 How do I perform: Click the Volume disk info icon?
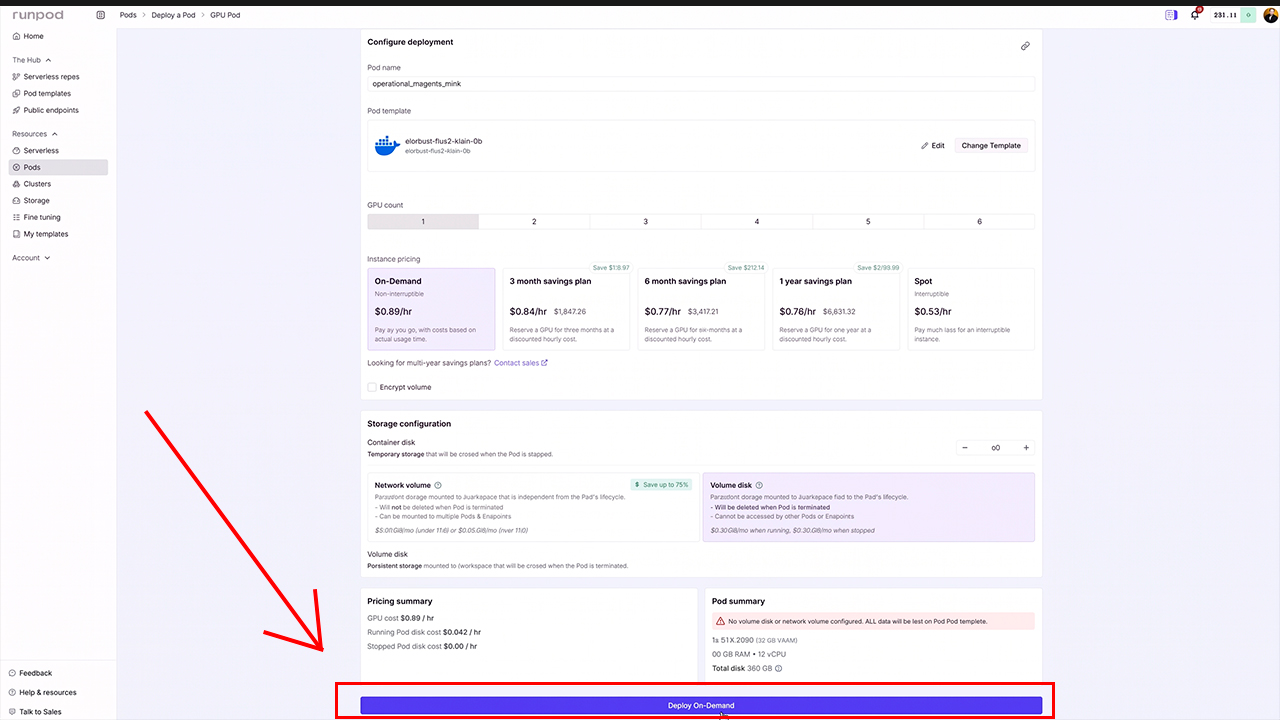759,485
